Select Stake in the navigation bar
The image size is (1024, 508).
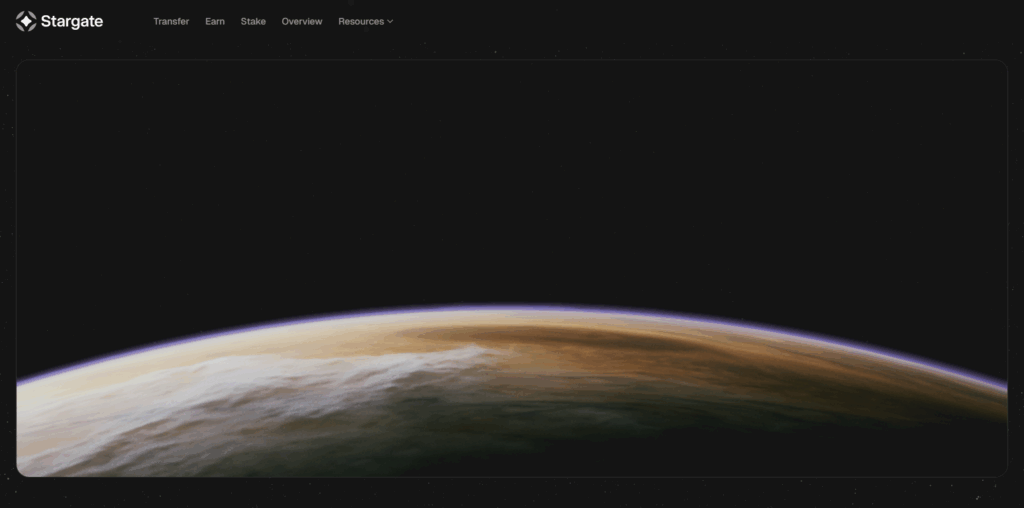(x=253, y=21)
